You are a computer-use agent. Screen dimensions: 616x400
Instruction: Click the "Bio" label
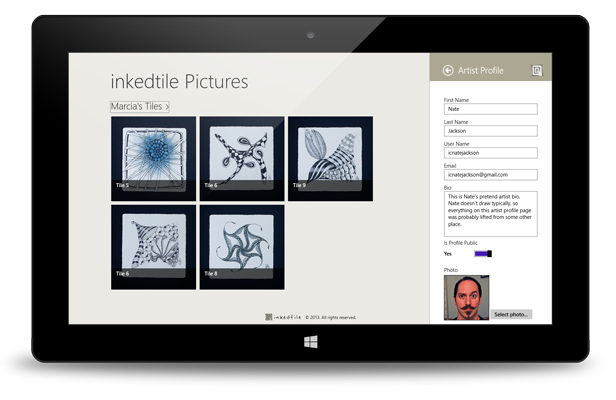pyautogui.click(x=447, y=187)
